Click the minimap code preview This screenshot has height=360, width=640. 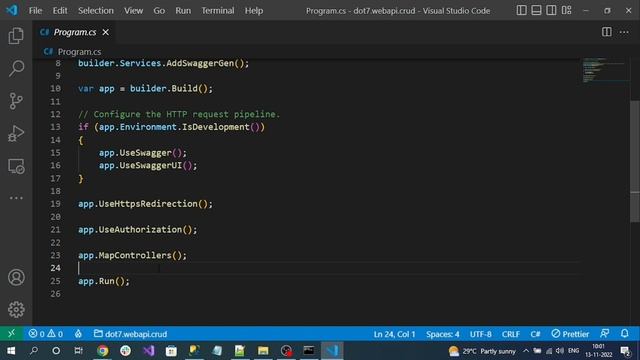click(x=604, y=70)
